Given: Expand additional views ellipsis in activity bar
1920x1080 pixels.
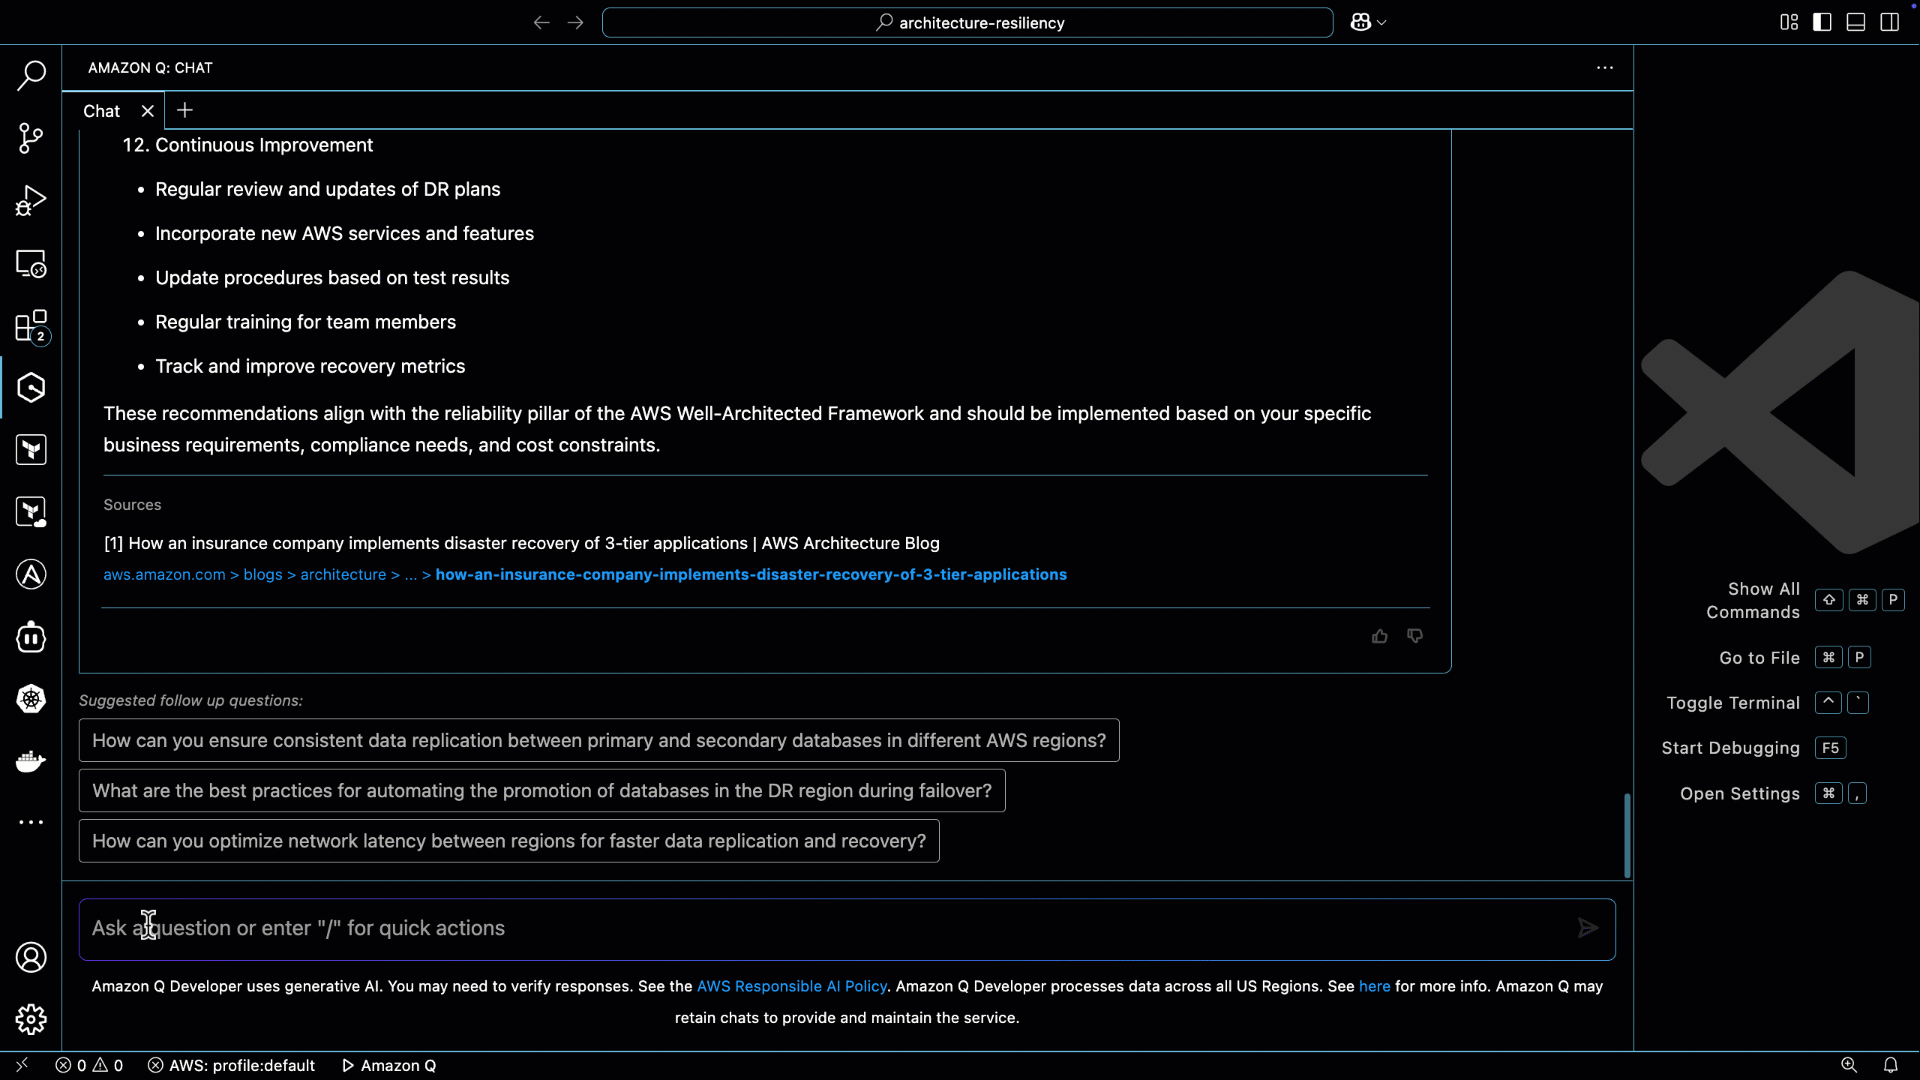Looking at the screenshot, I should click(x=31, y=822).
